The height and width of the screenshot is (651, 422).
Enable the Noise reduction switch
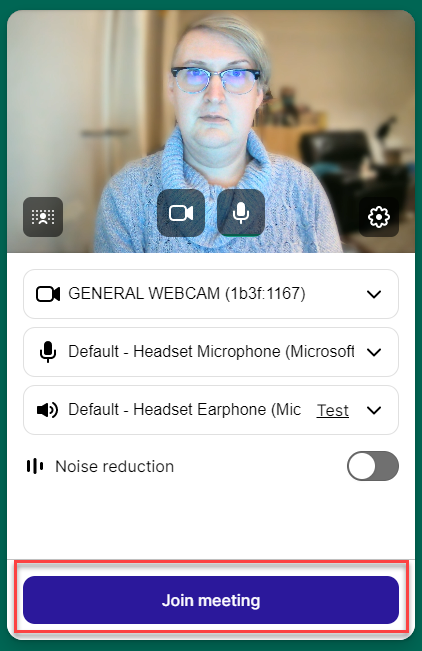(373, 466)
